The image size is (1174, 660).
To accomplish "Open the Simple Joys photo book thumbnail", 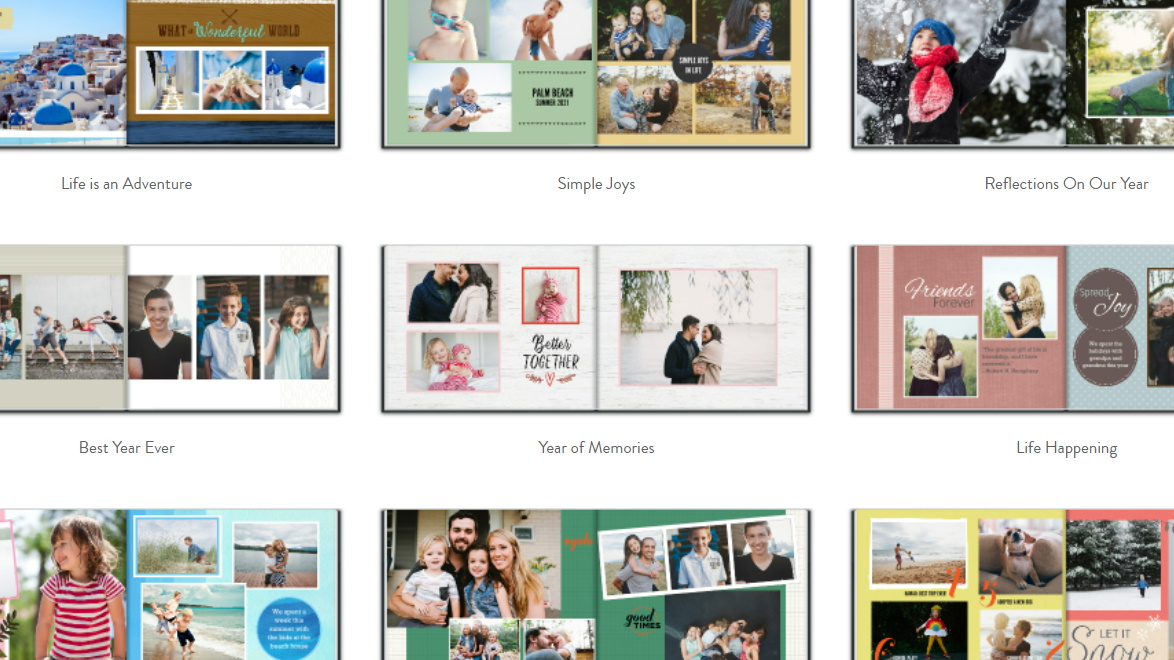I will point(596,73).
